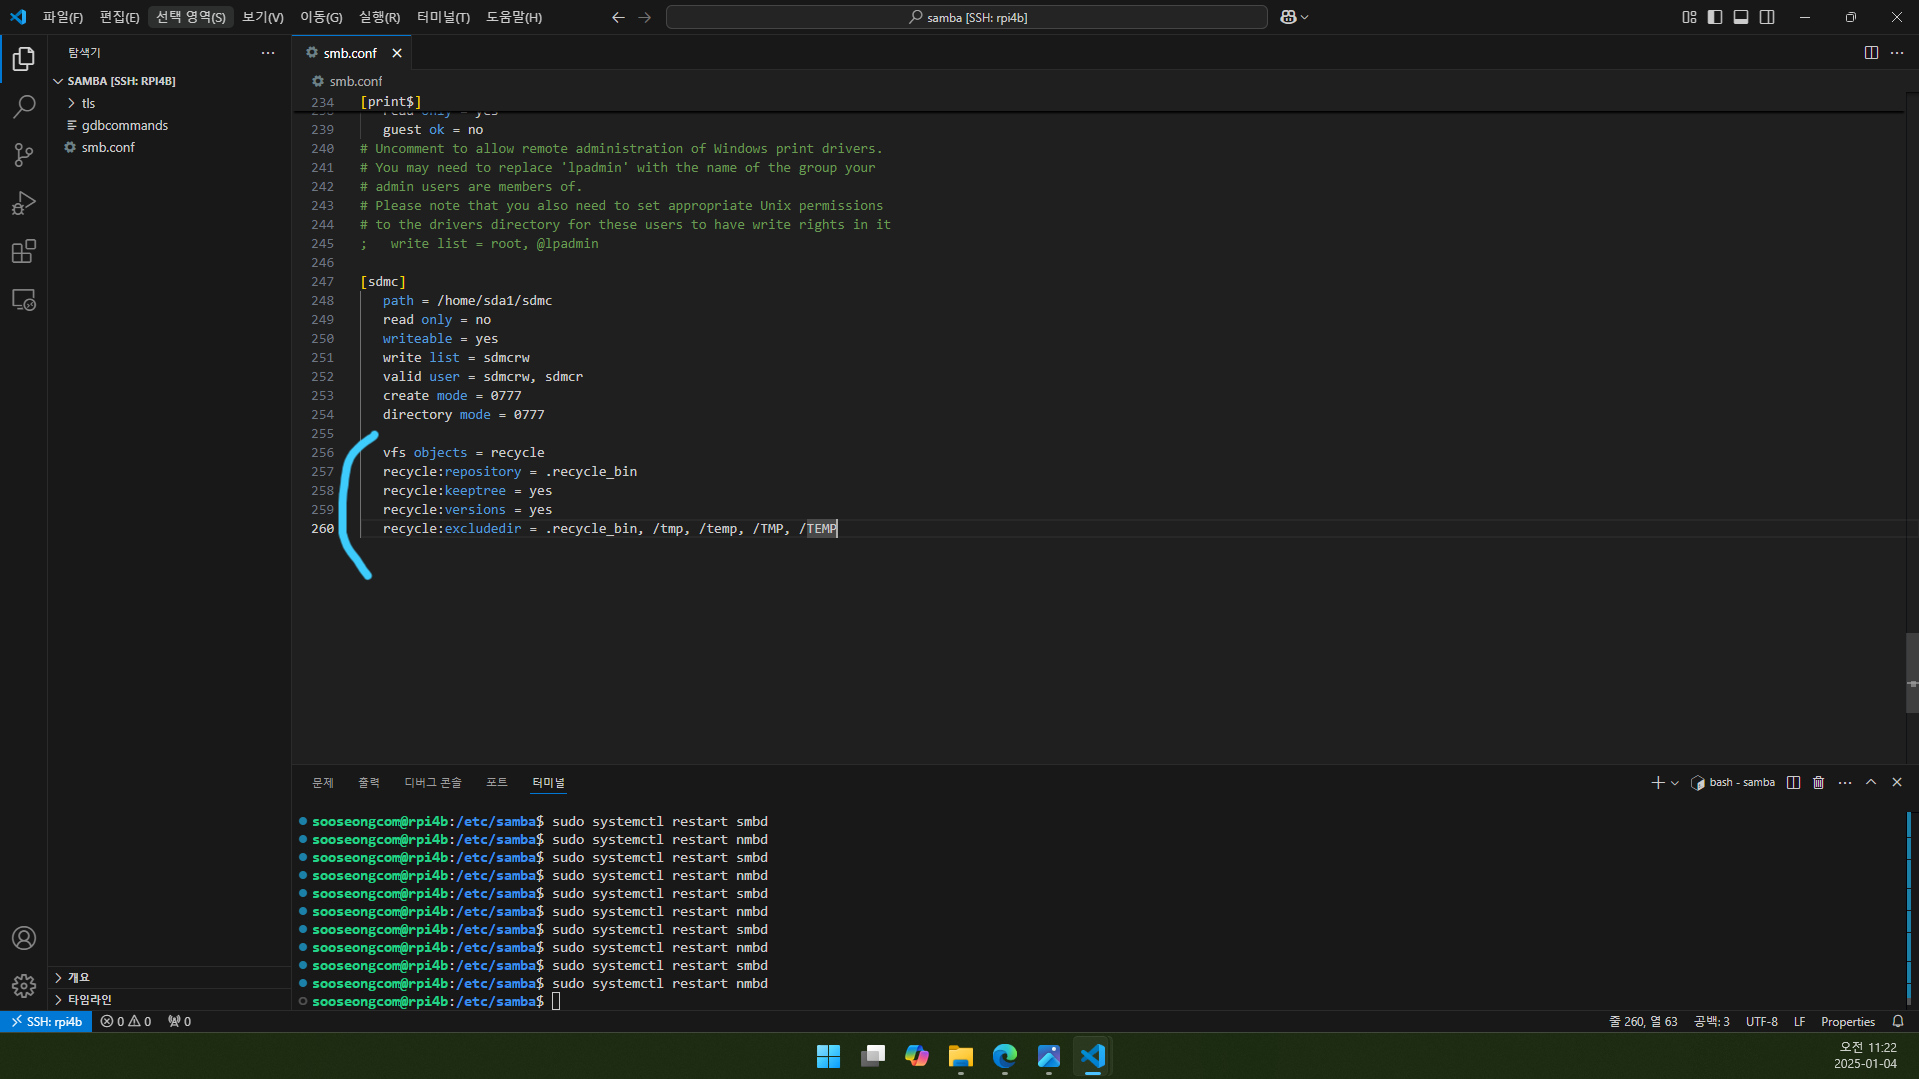
Task: Open the 선택 영역(S) menu
Action: tap(191, 17)
